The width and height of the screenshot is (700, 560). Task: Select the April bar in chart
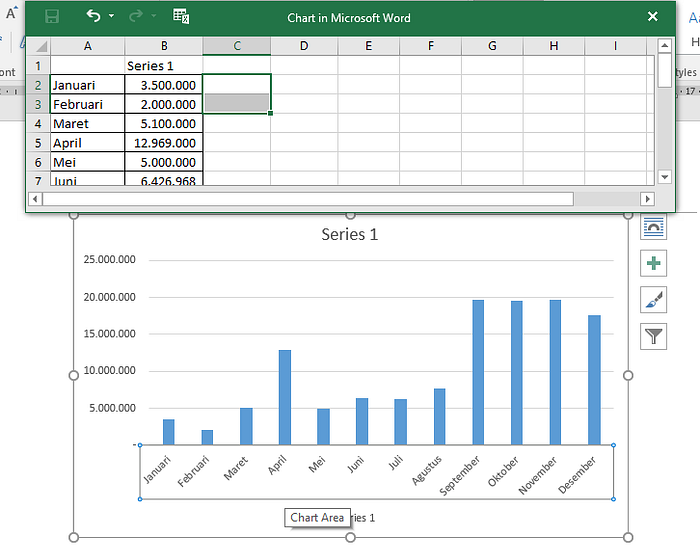[285, 397]
